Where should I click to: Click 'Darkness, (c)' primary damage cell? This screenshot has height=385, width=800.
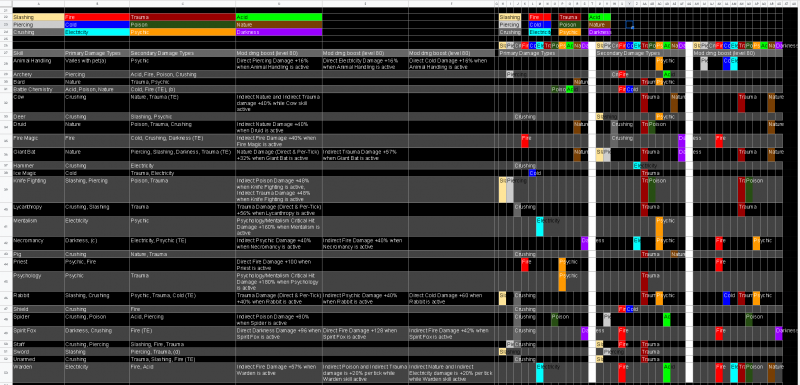click(x=97, y=244)
